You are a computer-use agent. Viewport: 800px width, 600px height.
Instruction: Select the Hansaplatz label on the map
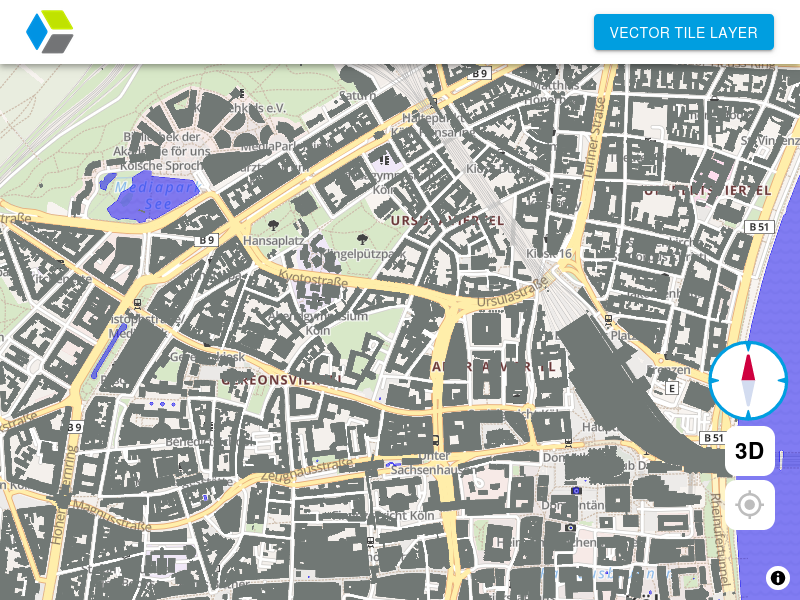point(274,240)
